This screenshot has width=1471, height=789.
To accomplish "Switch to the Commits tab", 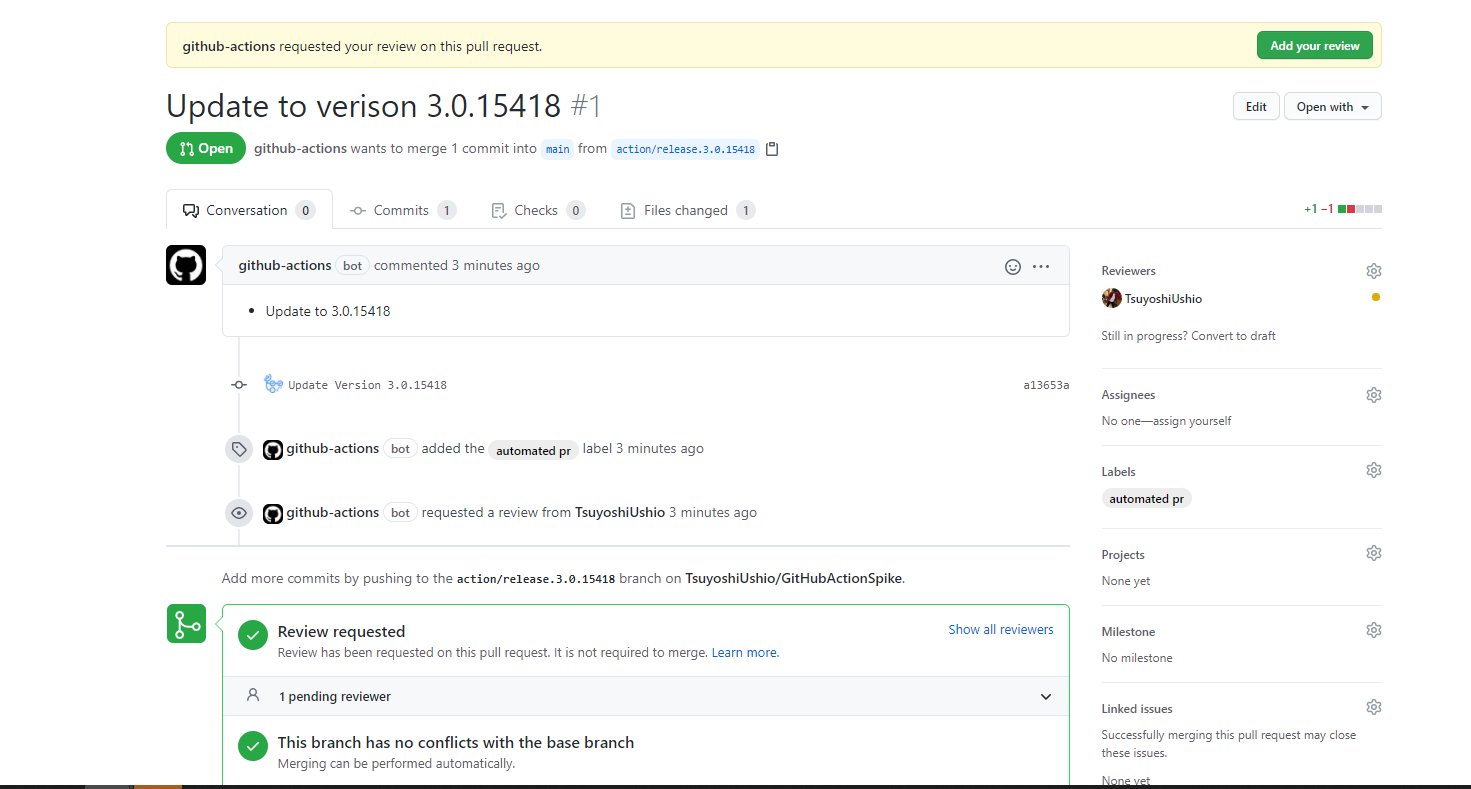I will tap(402, 210).
